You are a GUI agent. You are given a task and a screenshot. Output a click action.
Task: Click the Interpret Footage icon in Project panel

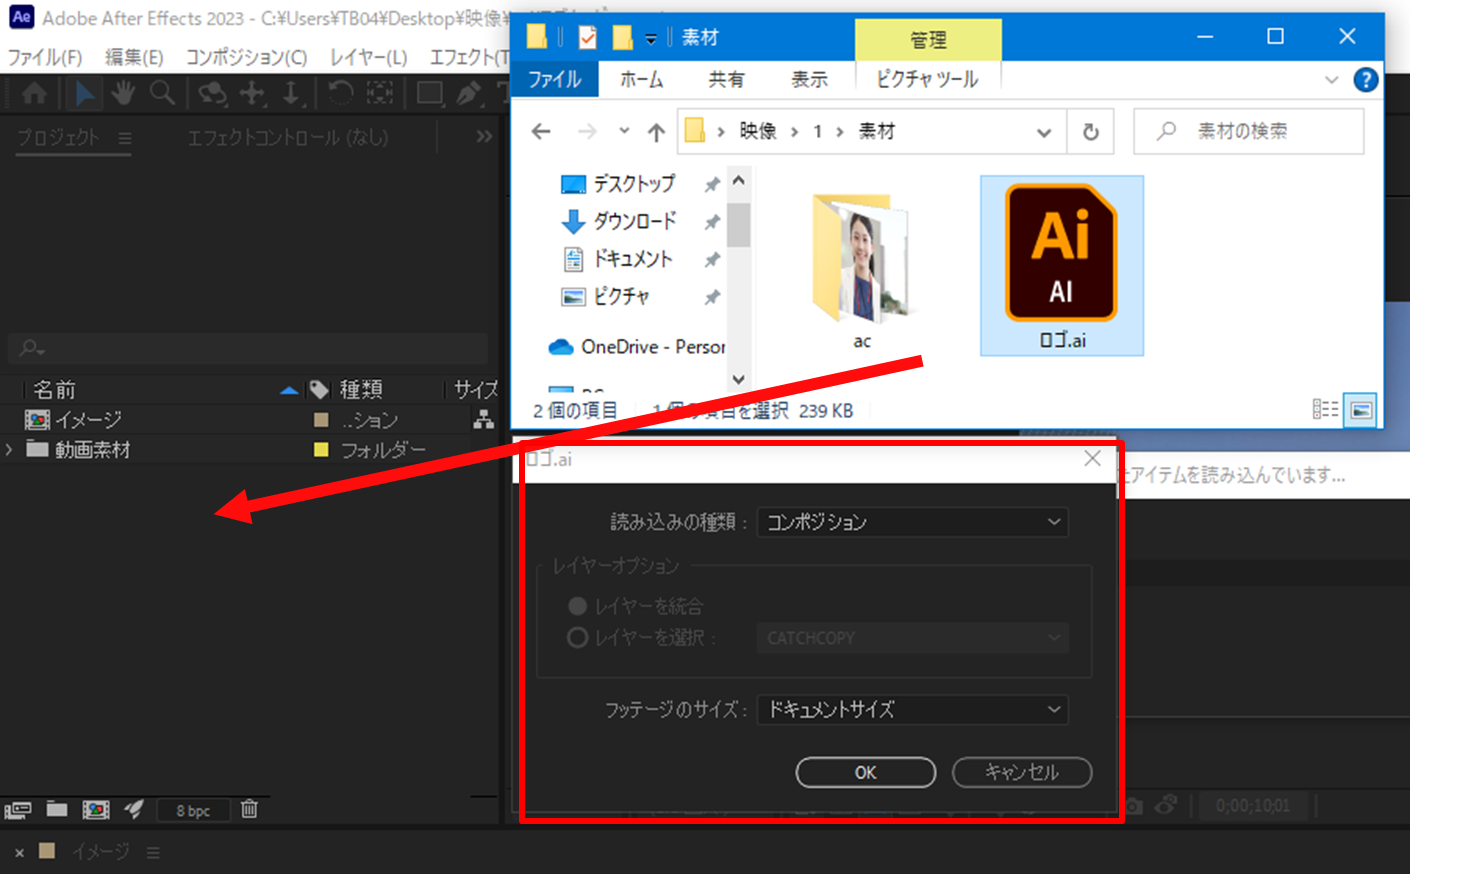click(18, 810)
